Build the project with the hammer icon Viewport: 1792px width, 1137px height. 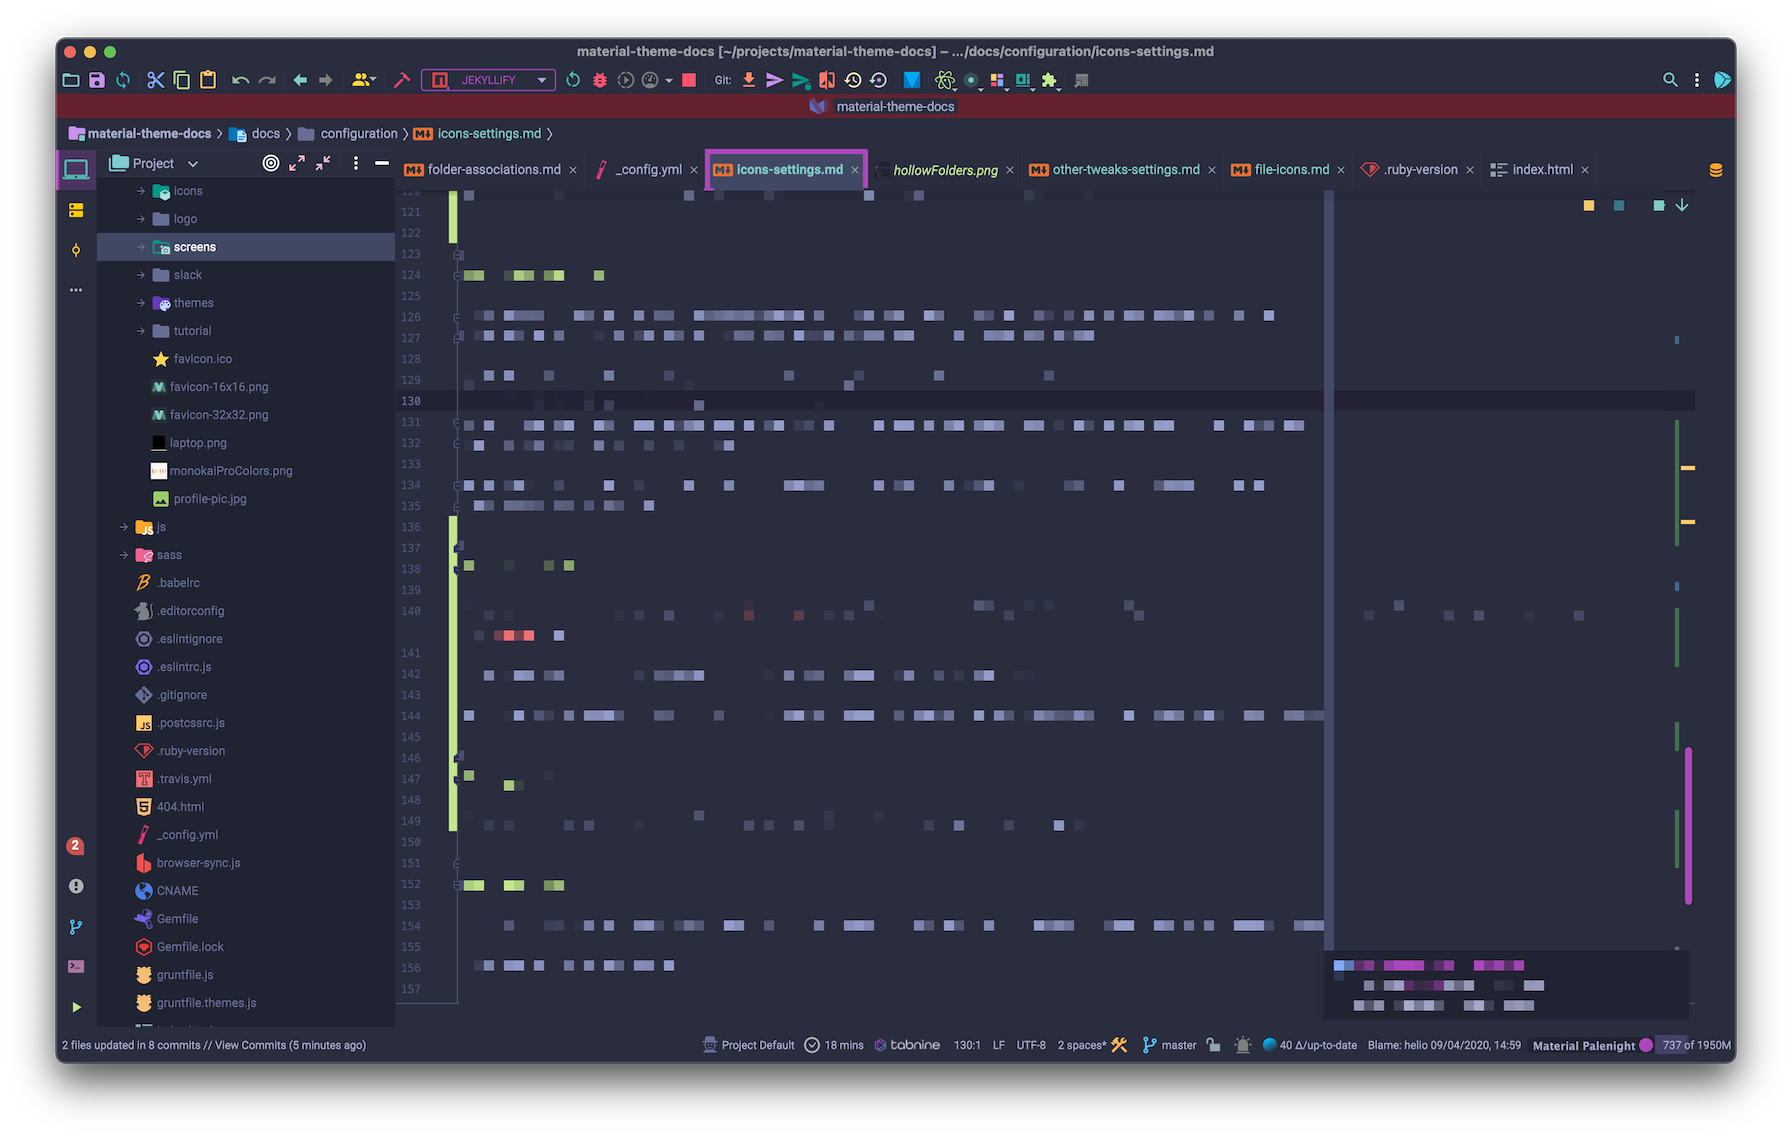pyautogui.click(x=402, y=80)
